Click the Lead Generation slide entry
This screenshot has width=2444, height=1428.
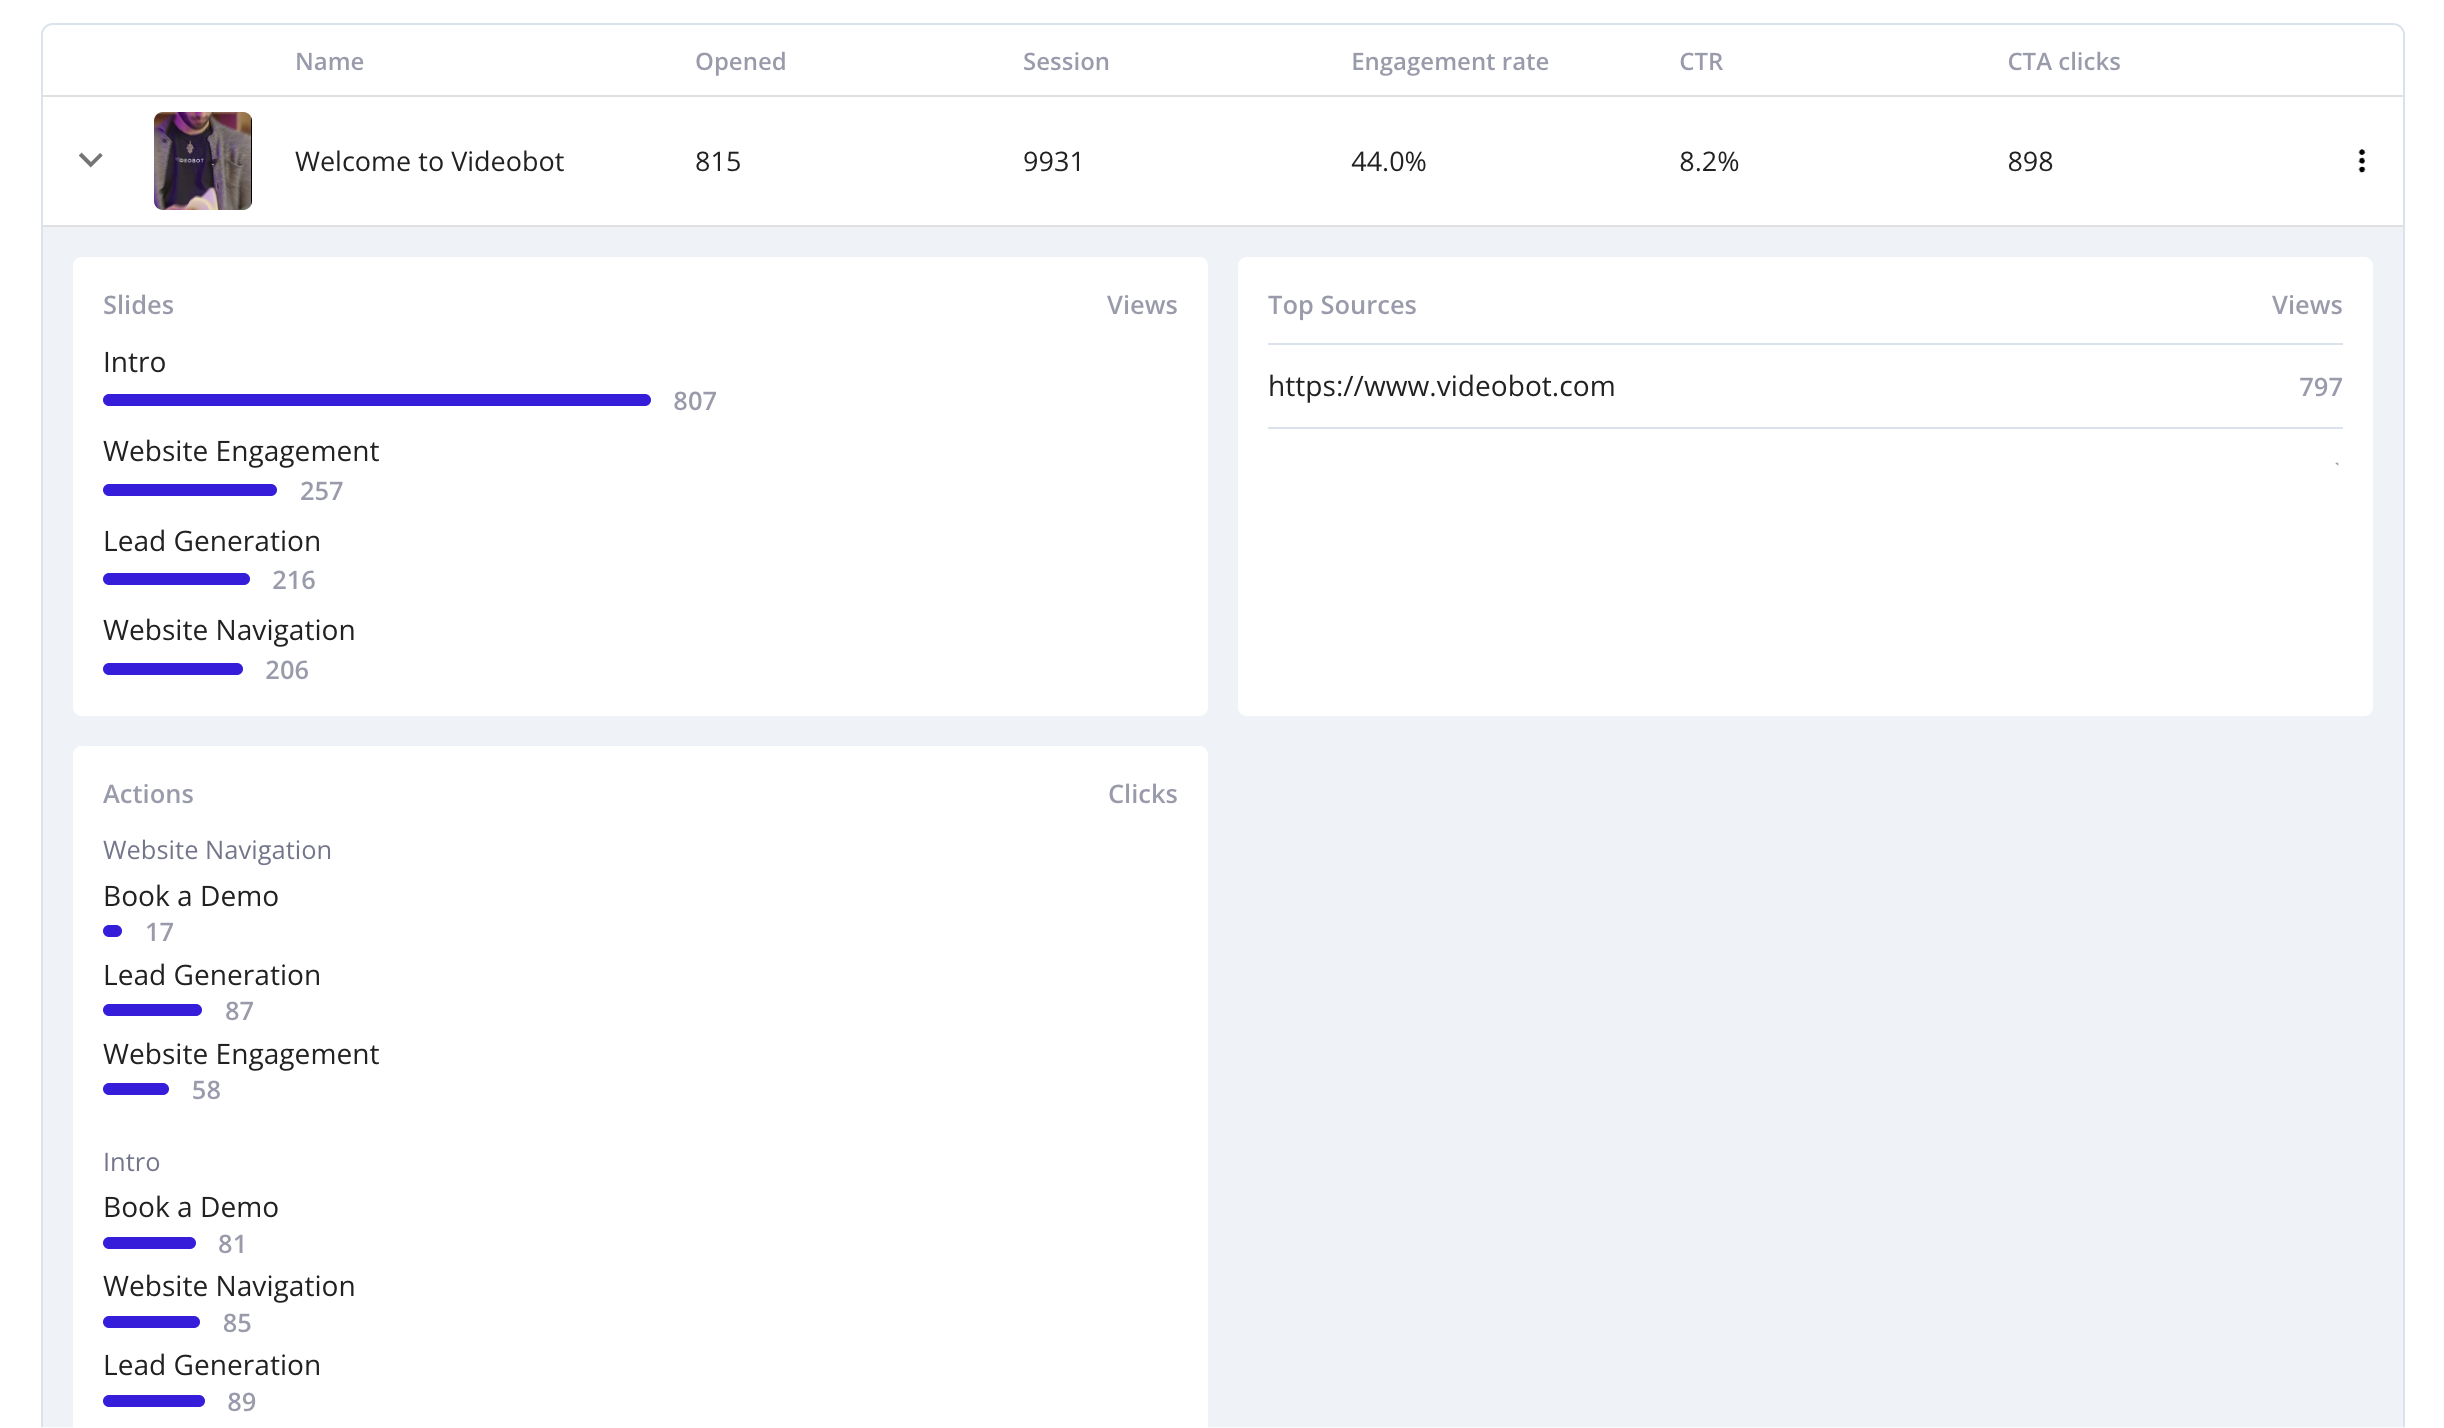(211, 540)
